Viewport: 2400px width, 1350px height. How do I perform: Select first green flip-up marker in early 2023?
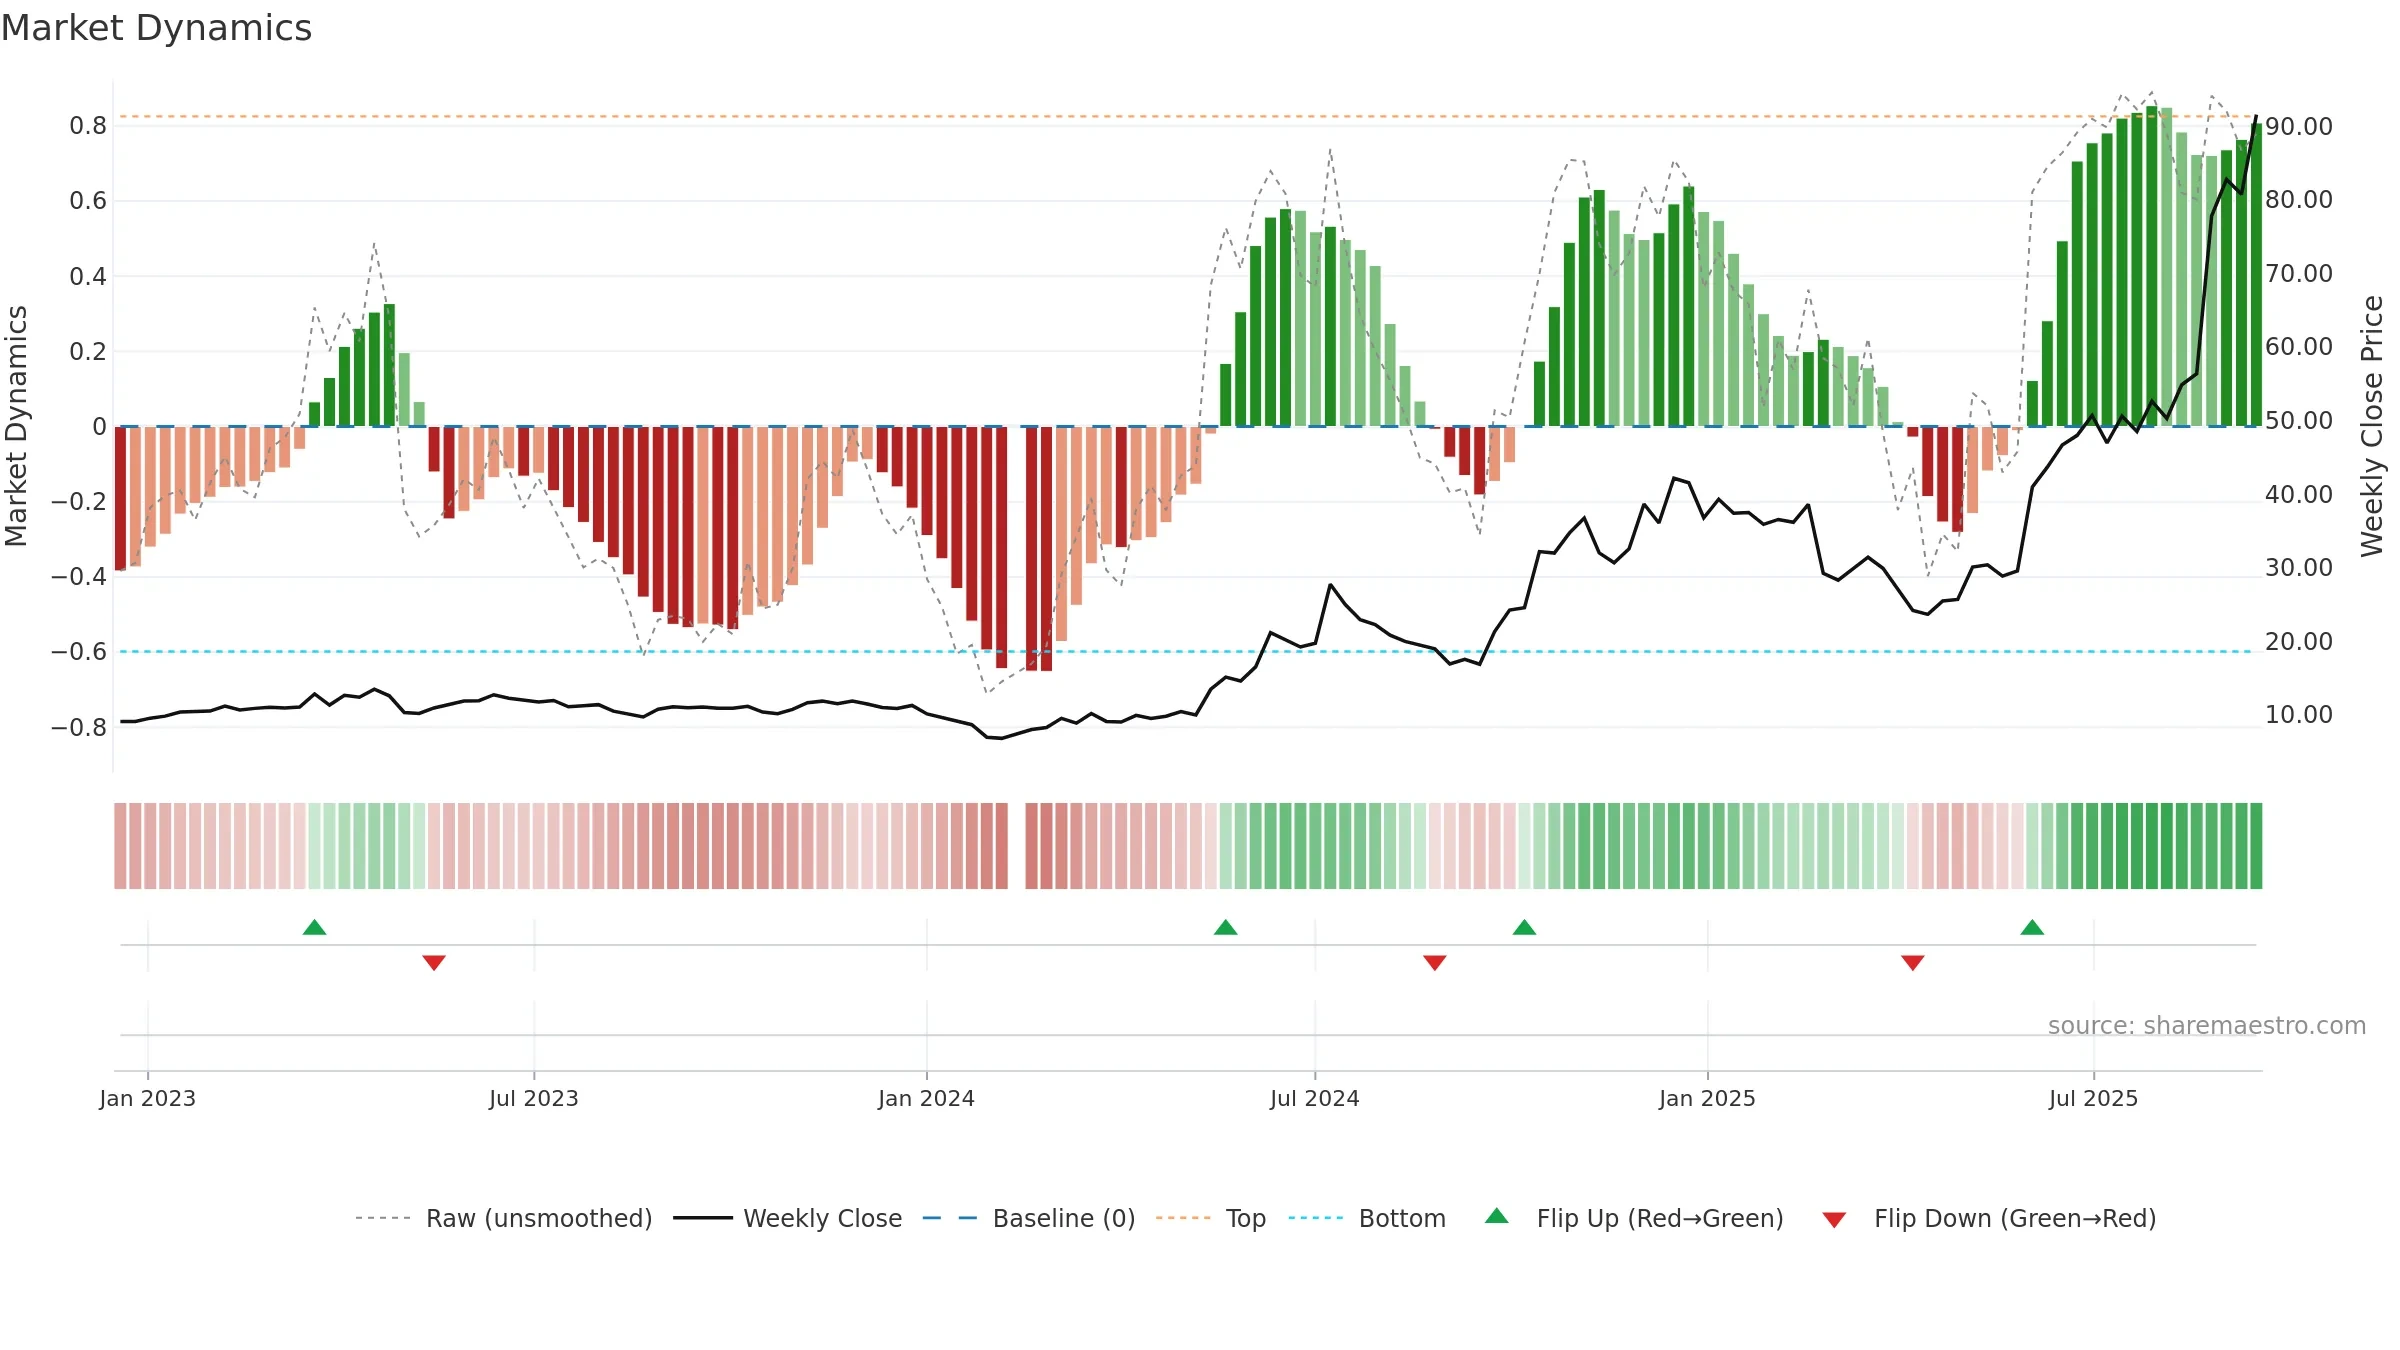coord(315,927)
